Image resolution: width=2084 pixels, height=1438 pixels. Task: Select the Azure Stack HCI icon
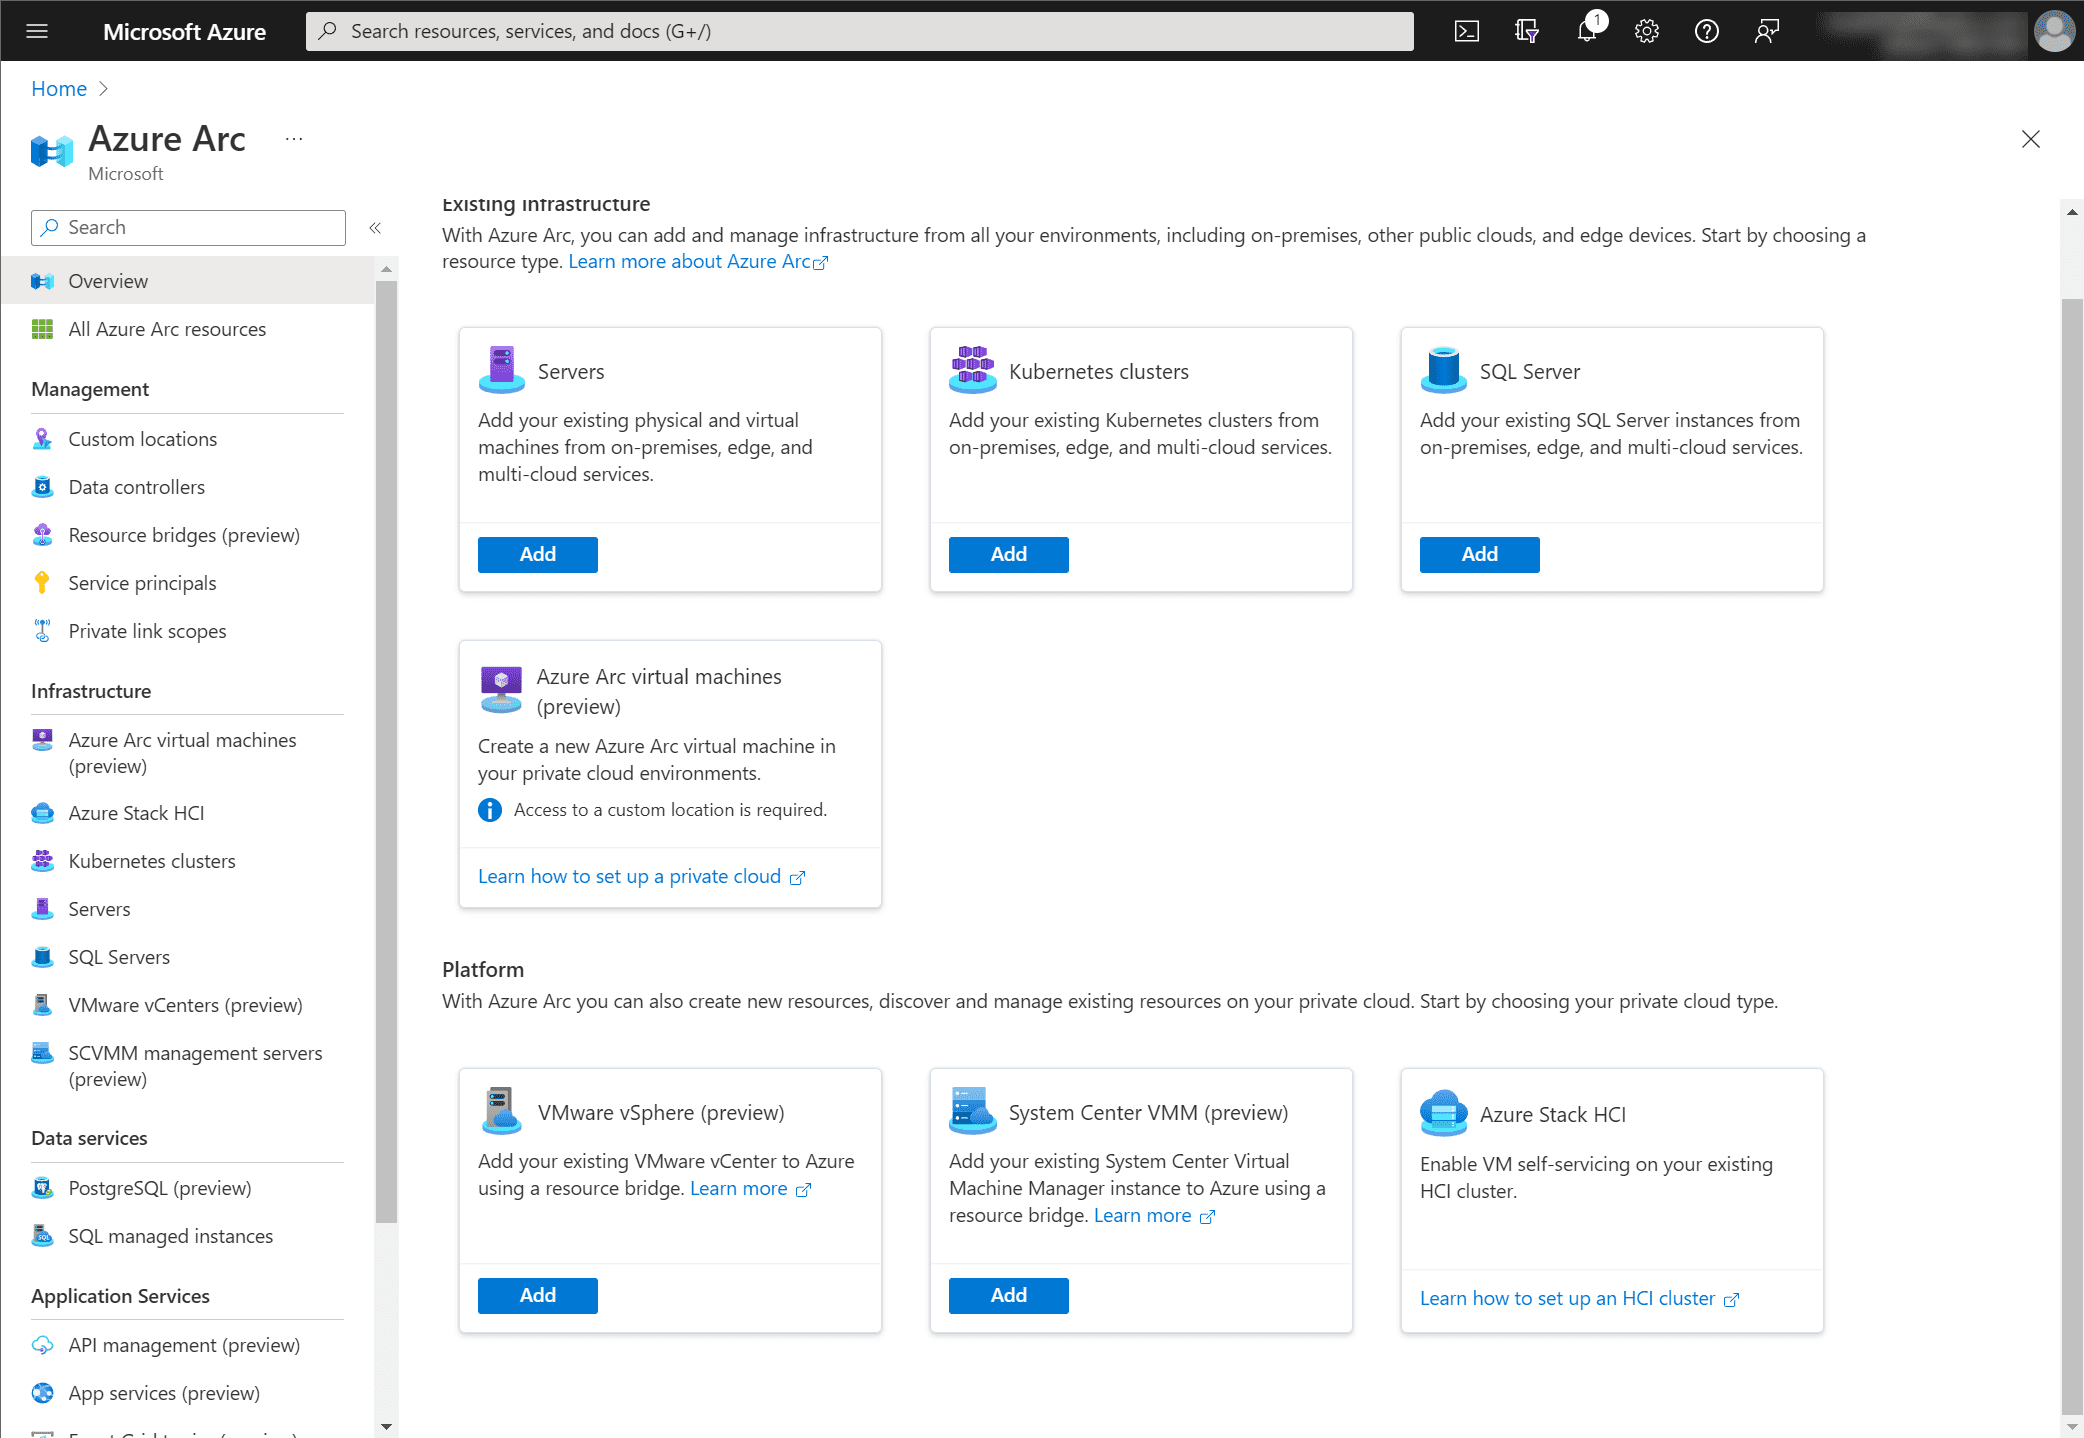(1441, 1112)
